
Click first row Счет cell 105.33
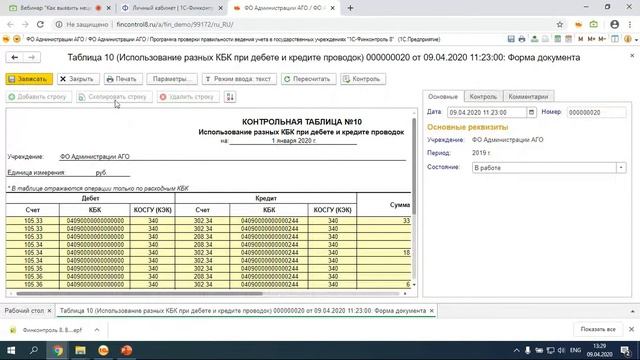click(33, 221)
